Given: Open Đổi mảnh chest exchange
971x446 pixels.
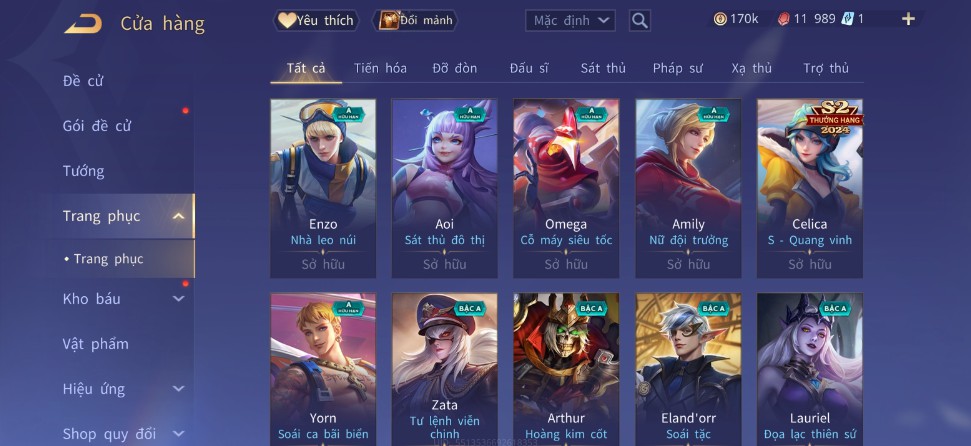Looking at the screenshot, I should (415, 20).
